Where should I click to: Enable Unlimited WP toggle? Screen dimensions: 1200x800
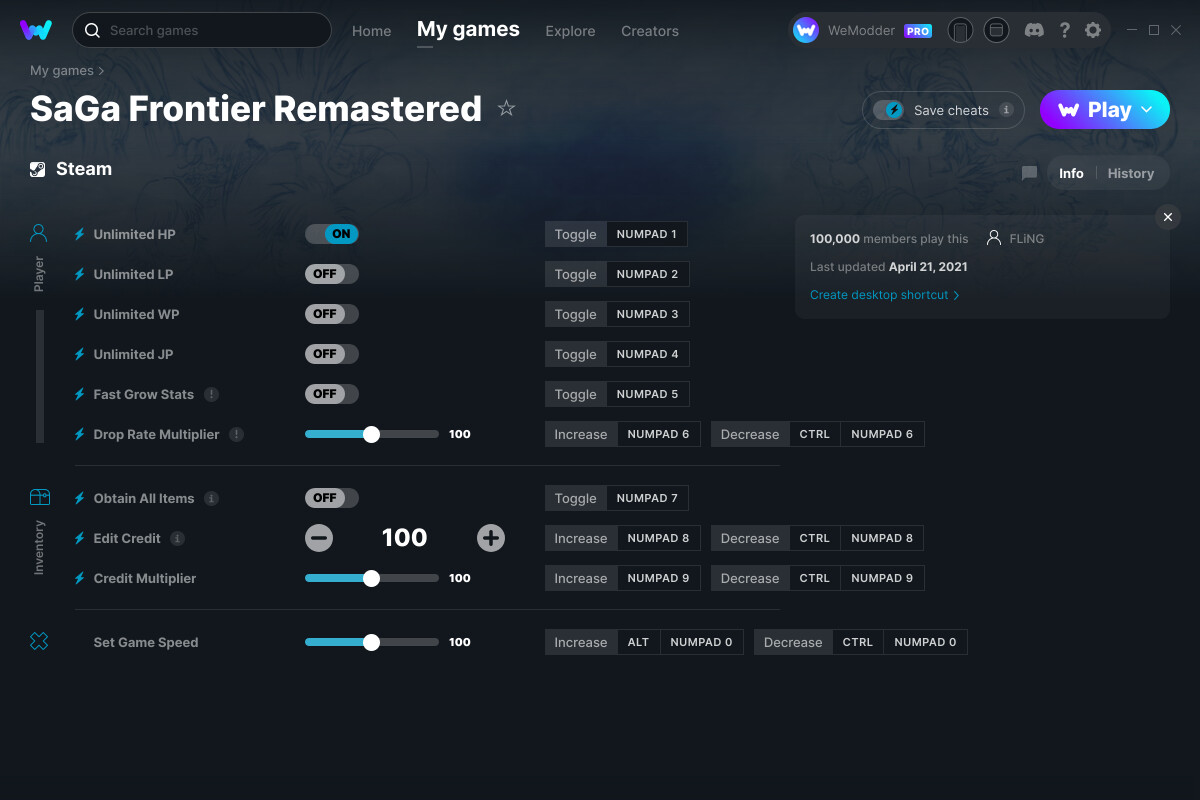pyautogui.click(x=332, y=314)
